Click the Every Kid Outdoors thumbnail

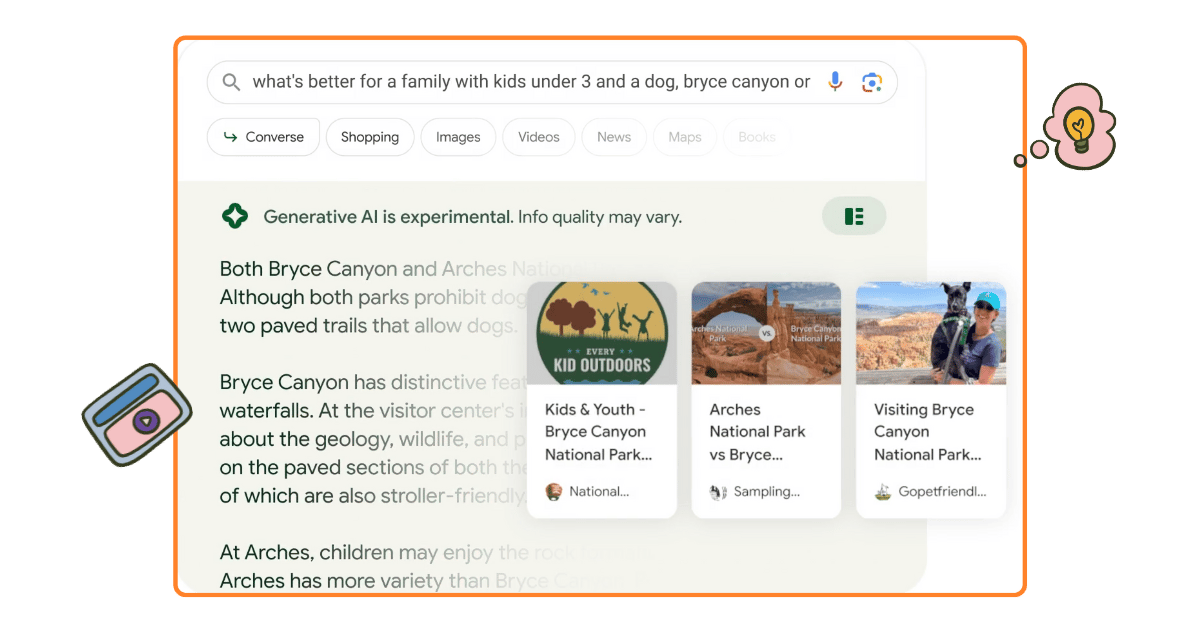tap(602, 333)
